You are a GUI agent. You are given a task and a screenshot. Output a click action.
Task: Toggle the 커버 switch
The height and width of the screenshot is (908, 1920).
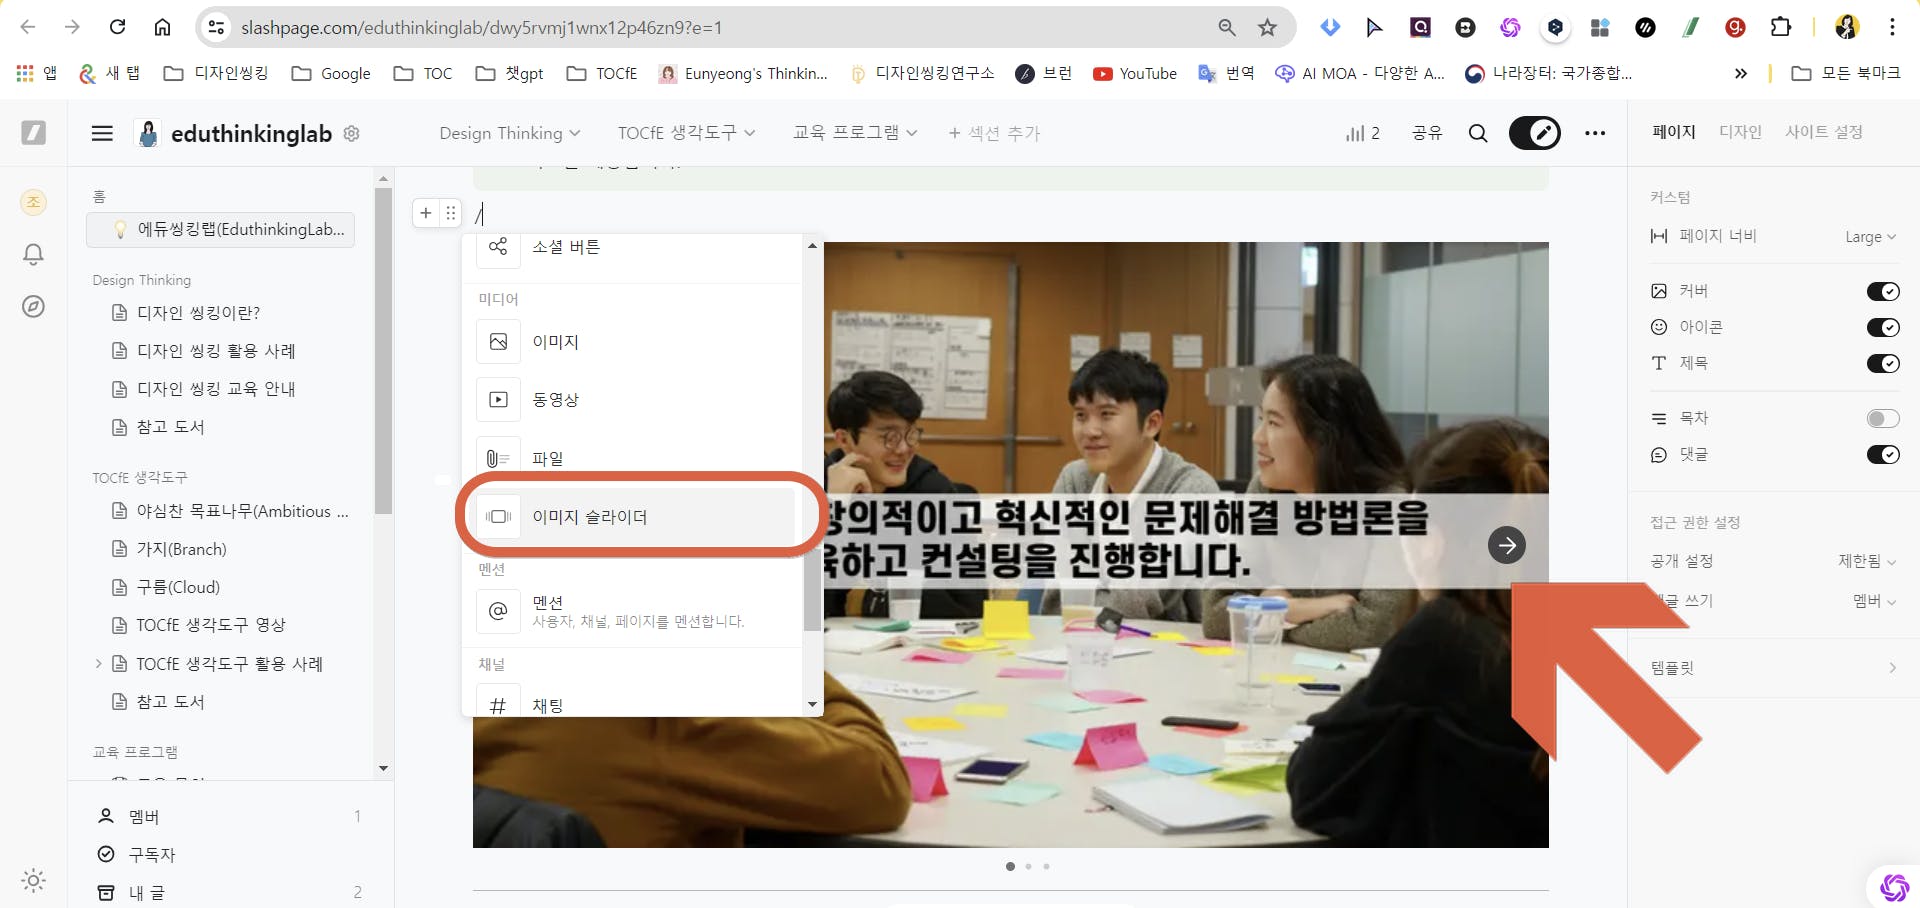tap(1883, 291)
